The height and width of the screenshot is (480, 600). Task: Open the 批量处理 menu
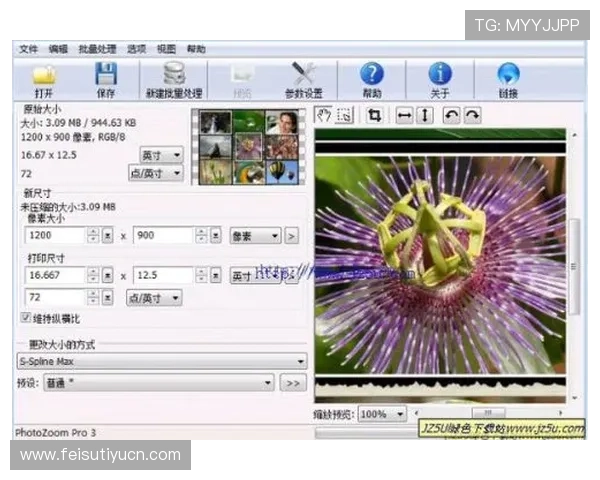(98, 49)
